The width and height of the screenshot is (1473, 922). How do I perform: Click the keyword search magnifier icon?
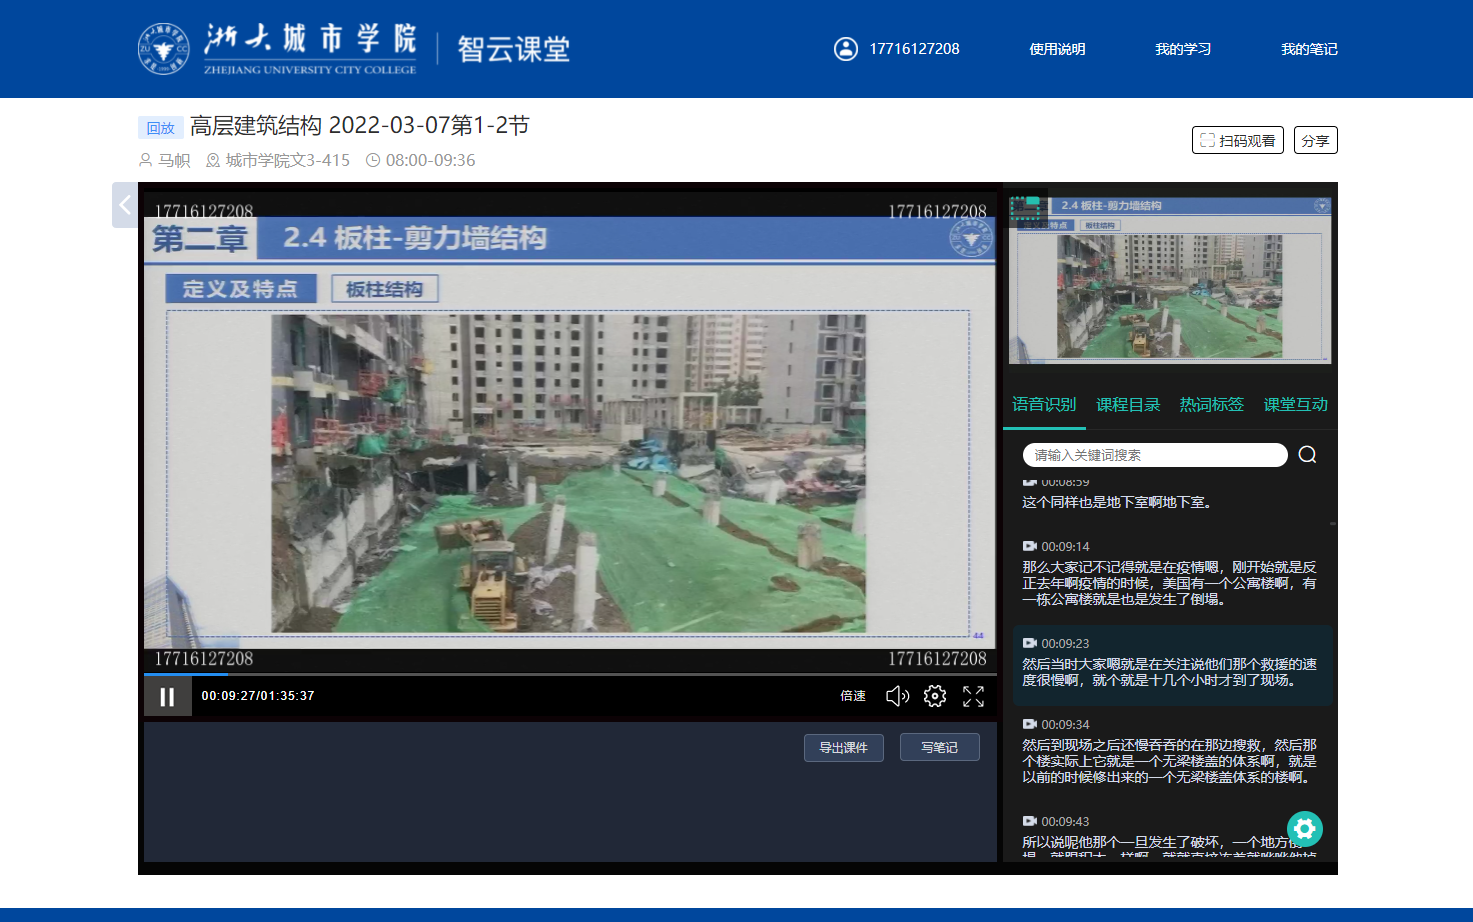[1307, 455]
